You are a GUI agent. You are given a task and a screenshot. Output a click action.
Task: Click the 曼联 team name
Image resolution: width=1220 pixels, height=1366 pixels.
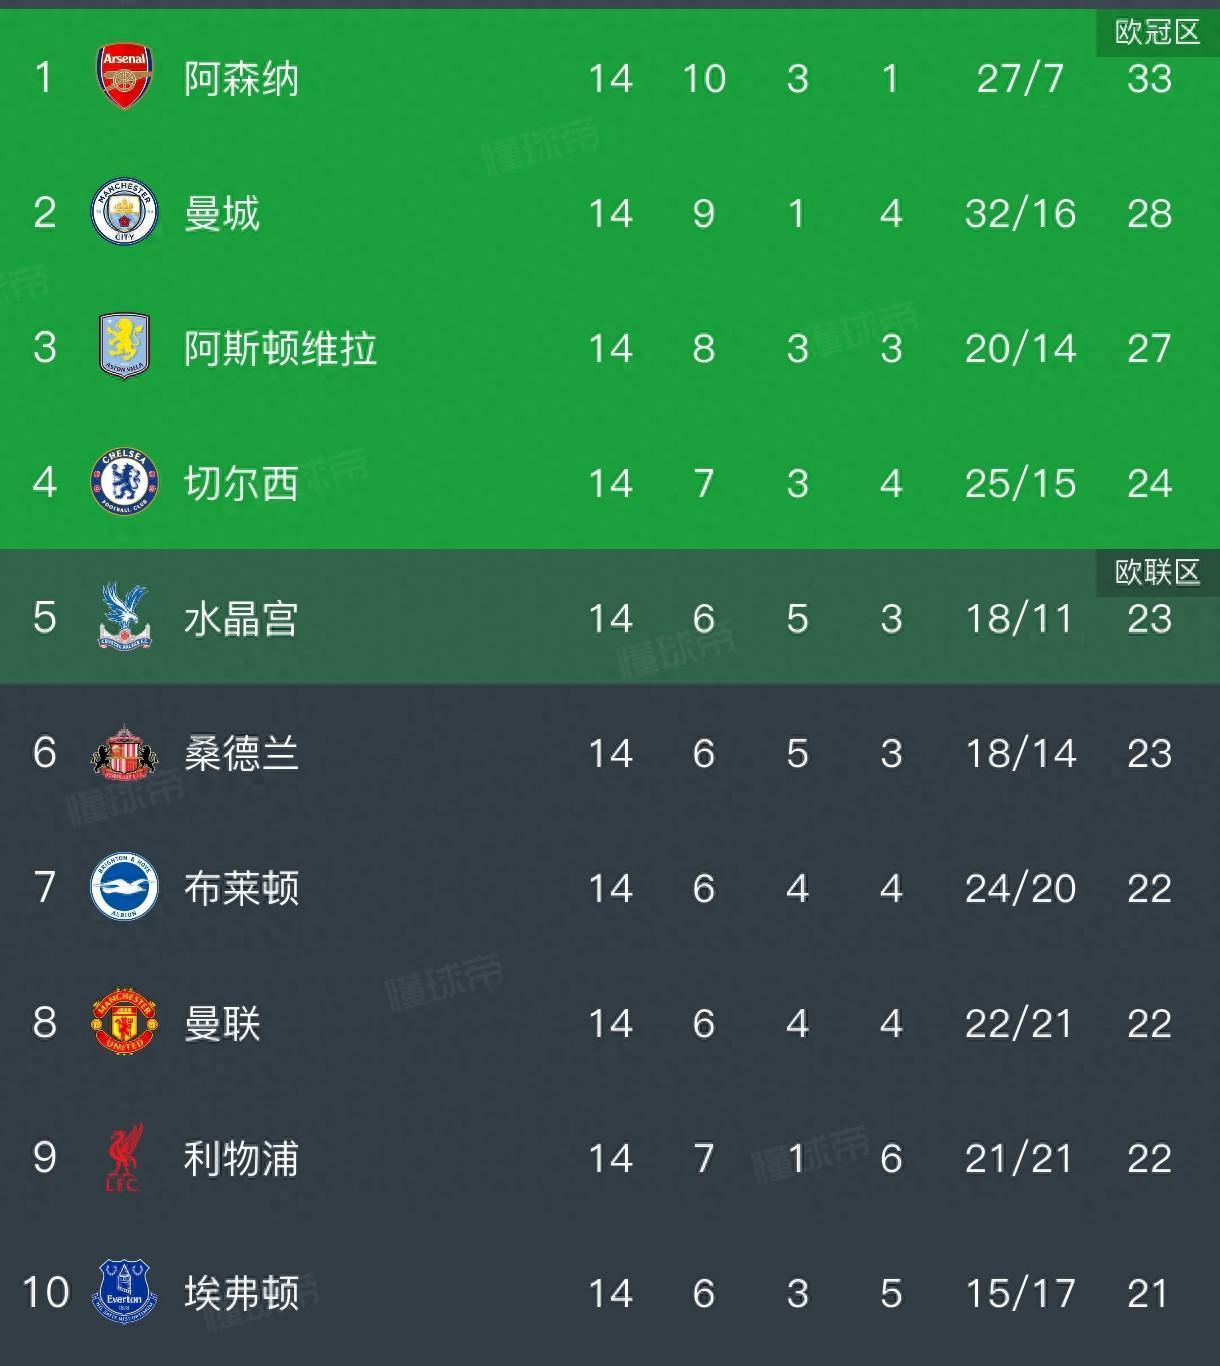pos(222,1024)
